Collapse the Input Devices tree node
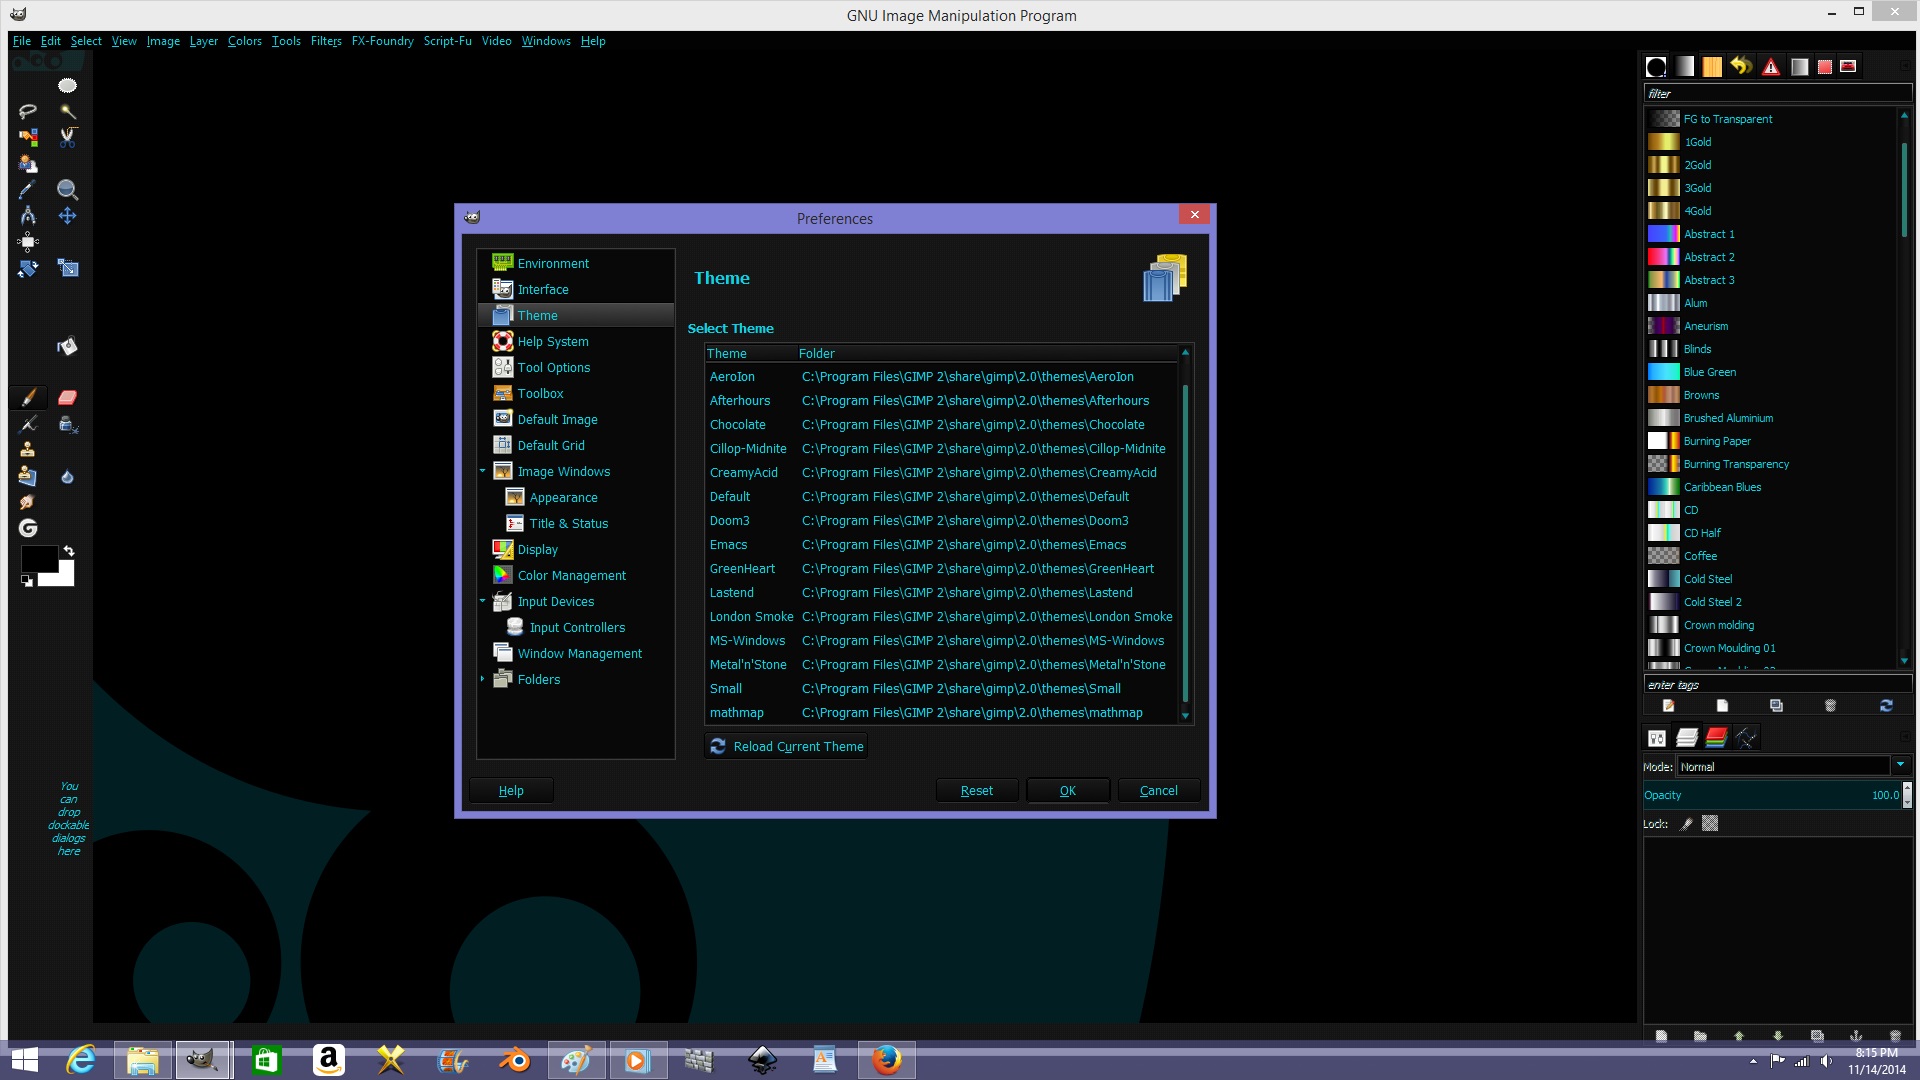This screenshot has width=1920, height=1080. (483, 601)
